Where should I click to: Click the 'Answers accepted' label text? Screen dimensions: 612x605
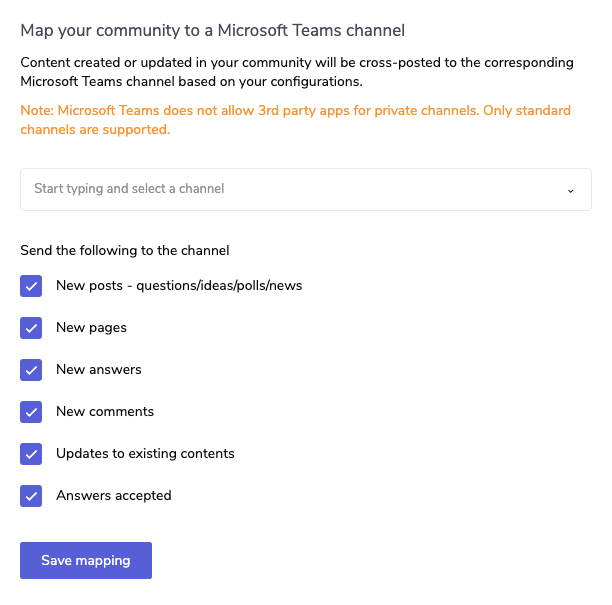coord(114,496)
